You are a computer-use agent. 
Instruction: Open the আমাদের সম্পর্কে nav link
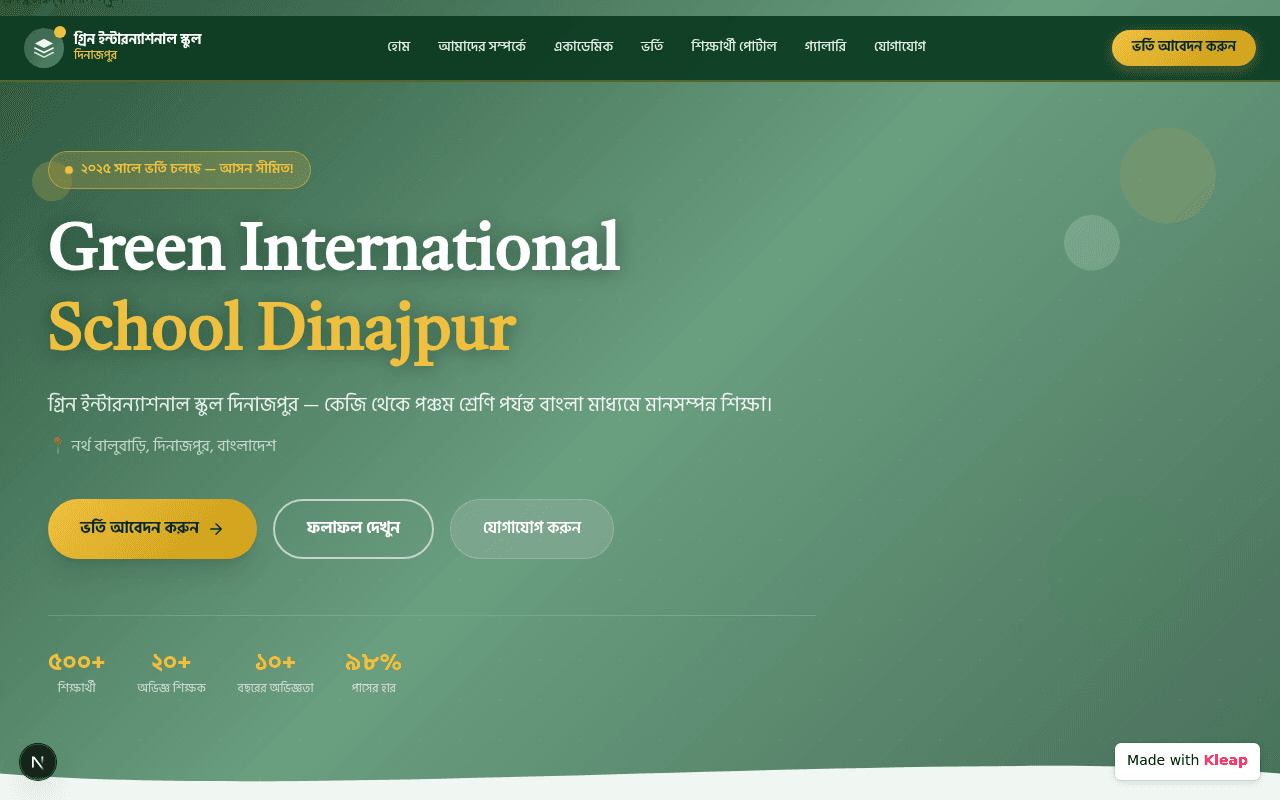click(x=482, y=46)
